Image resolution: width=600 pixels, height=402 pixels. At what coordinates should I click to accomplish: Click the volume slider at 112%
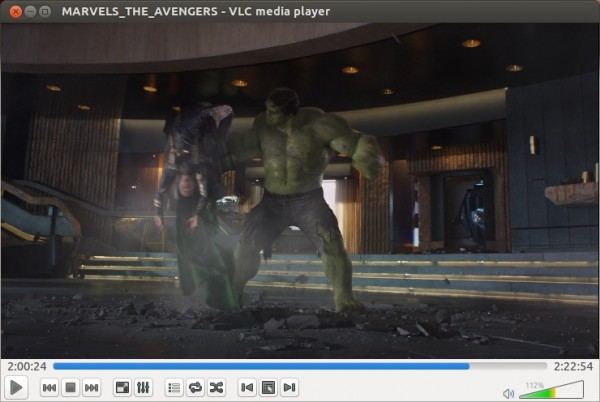point(551,389)
